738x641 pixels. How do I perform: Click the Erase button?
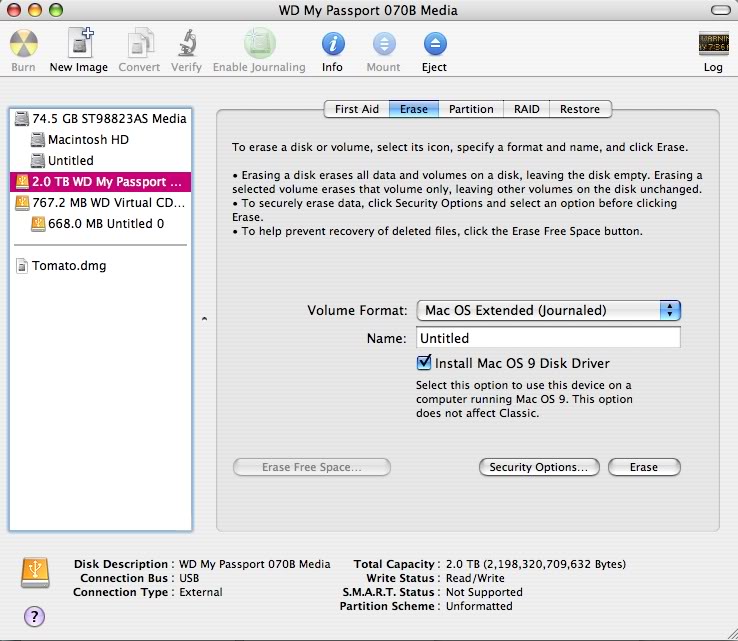click(x=644, y=467)
